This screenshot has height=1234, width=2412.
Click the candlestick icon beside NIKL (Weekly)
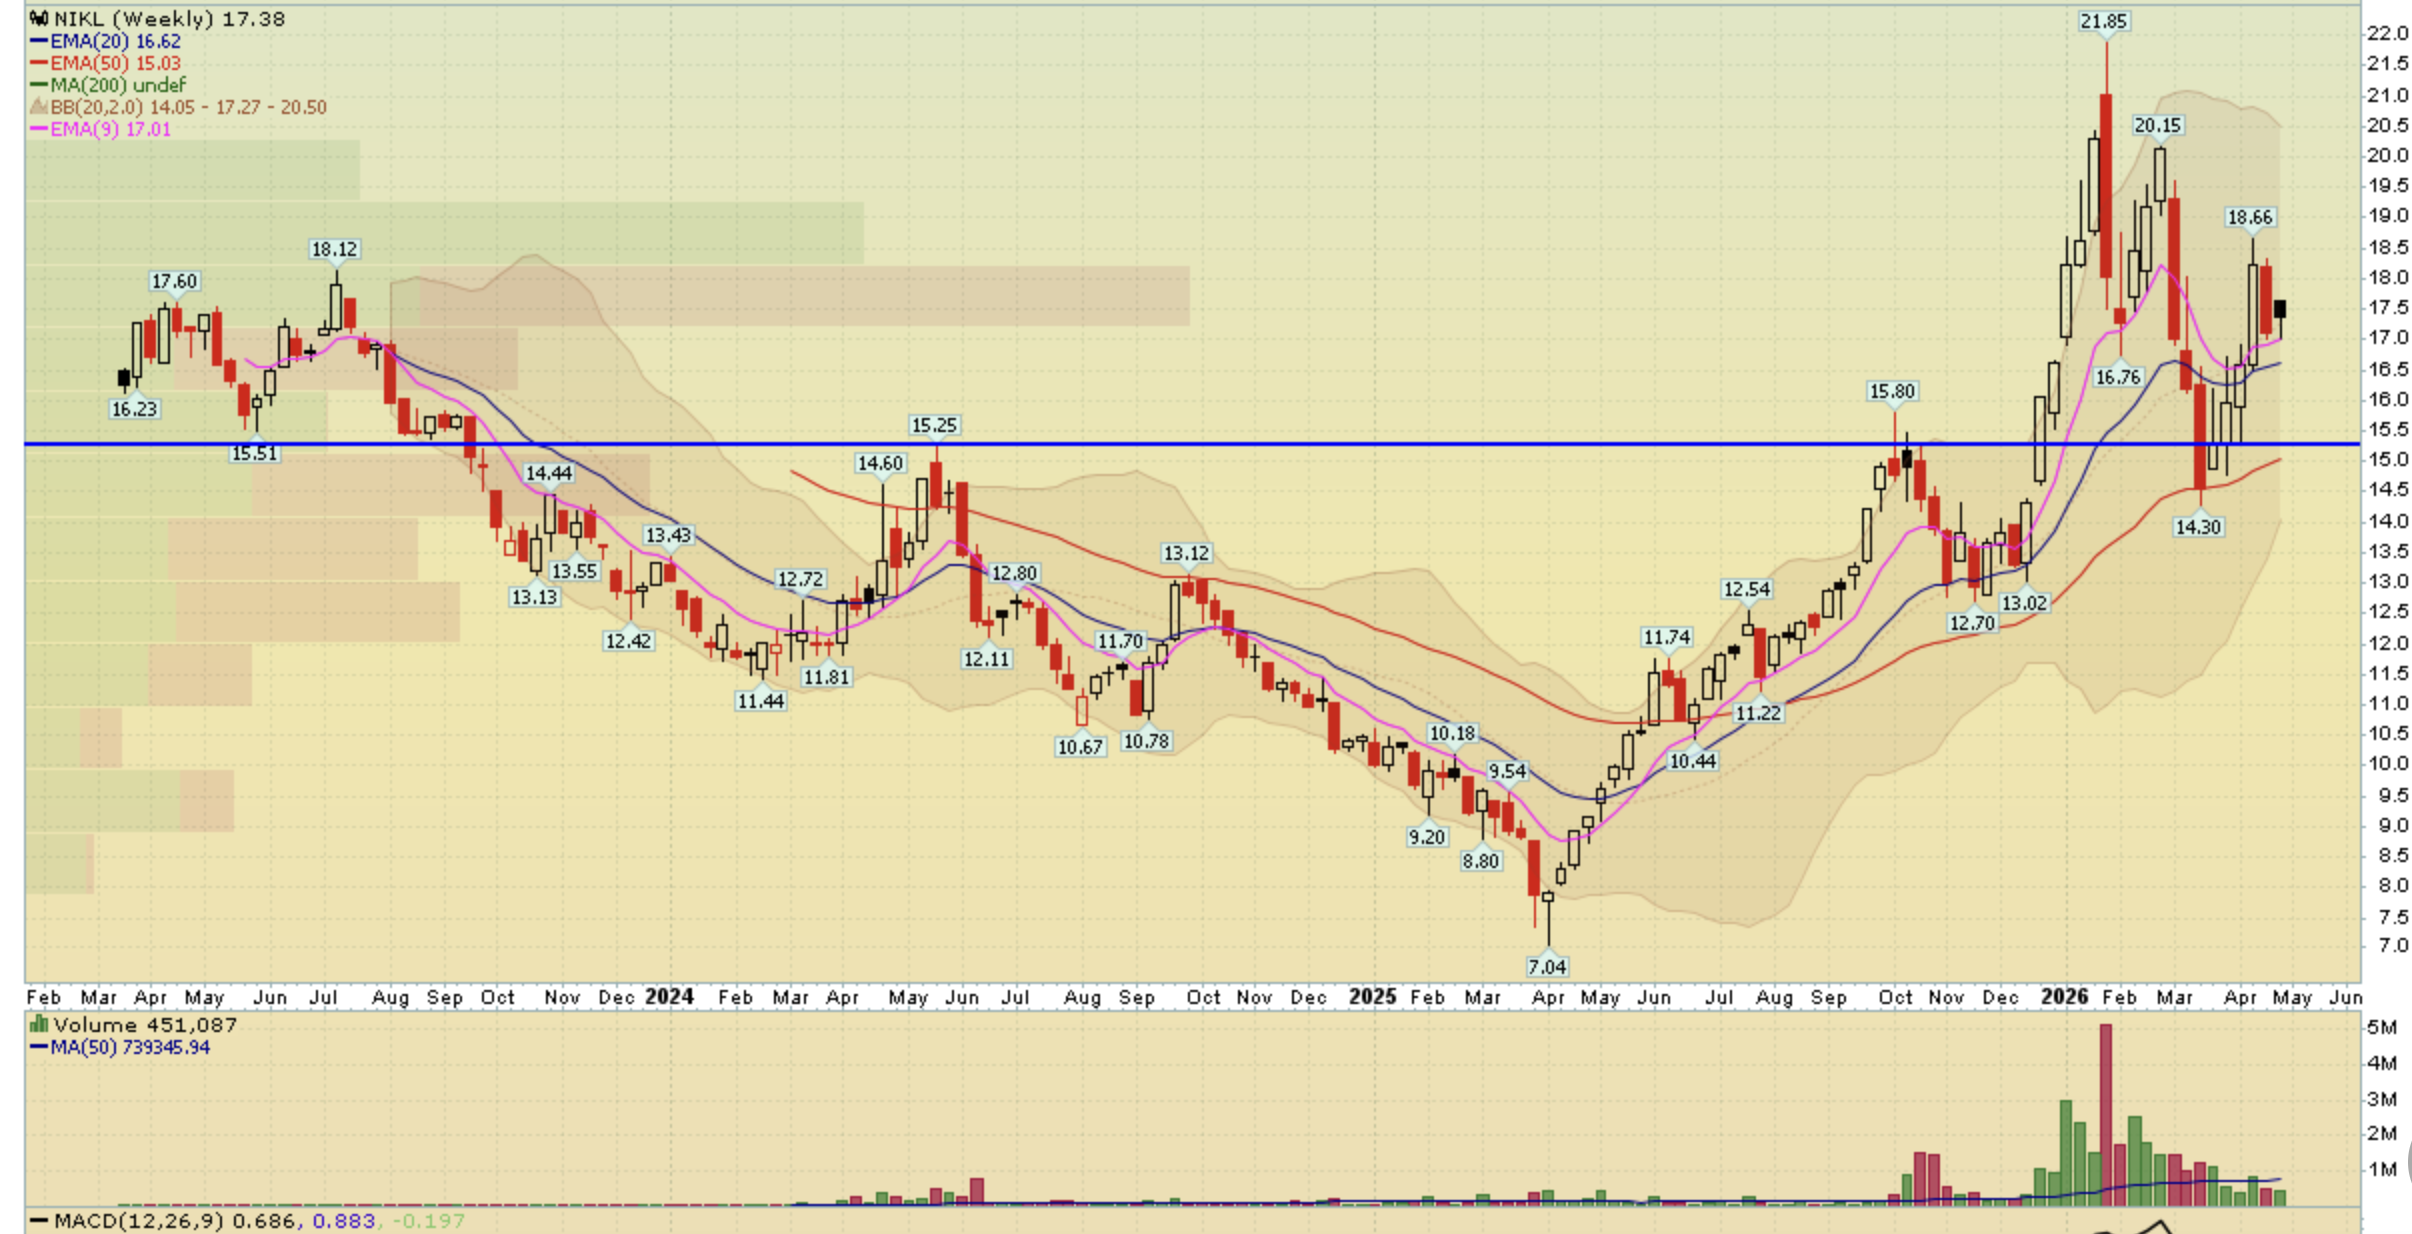pos(39,19)
